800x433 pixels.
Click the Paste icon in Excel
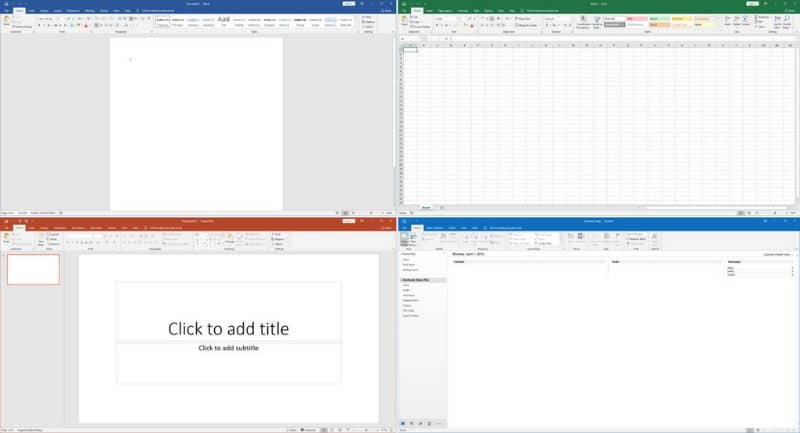click(404, 20)
